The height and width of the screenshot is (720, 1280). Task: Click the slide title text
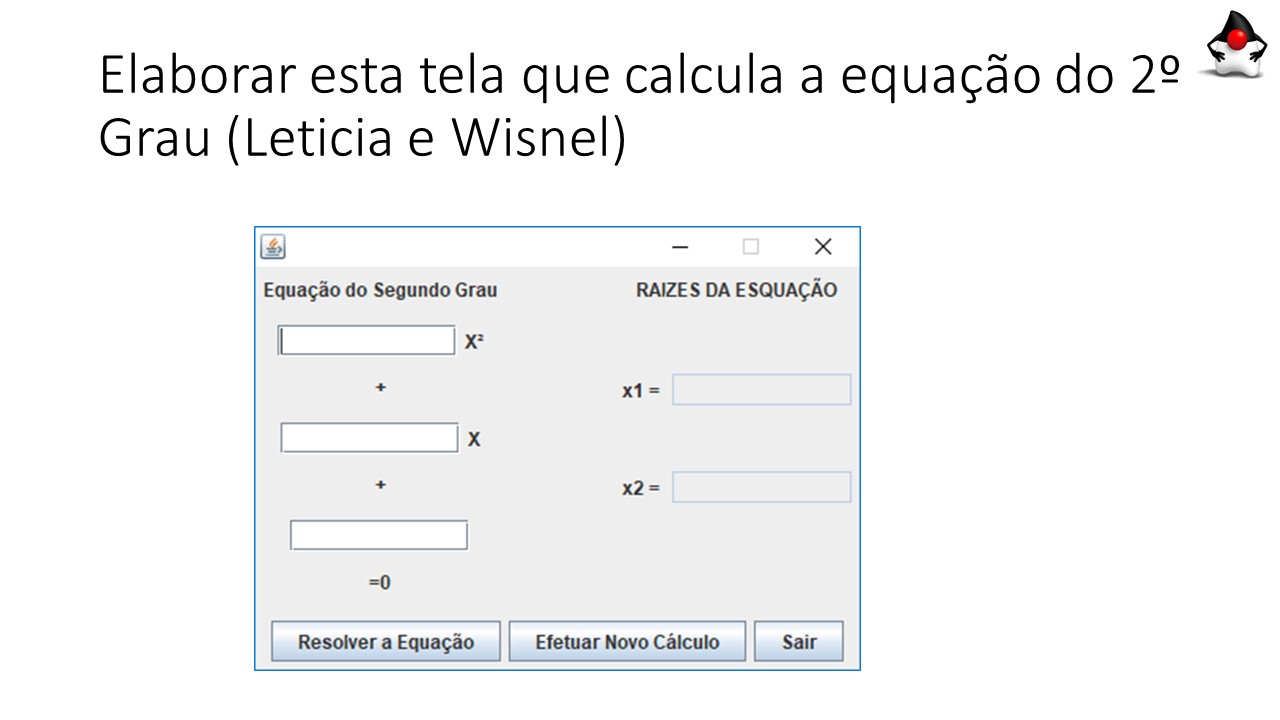click(640, 107)
